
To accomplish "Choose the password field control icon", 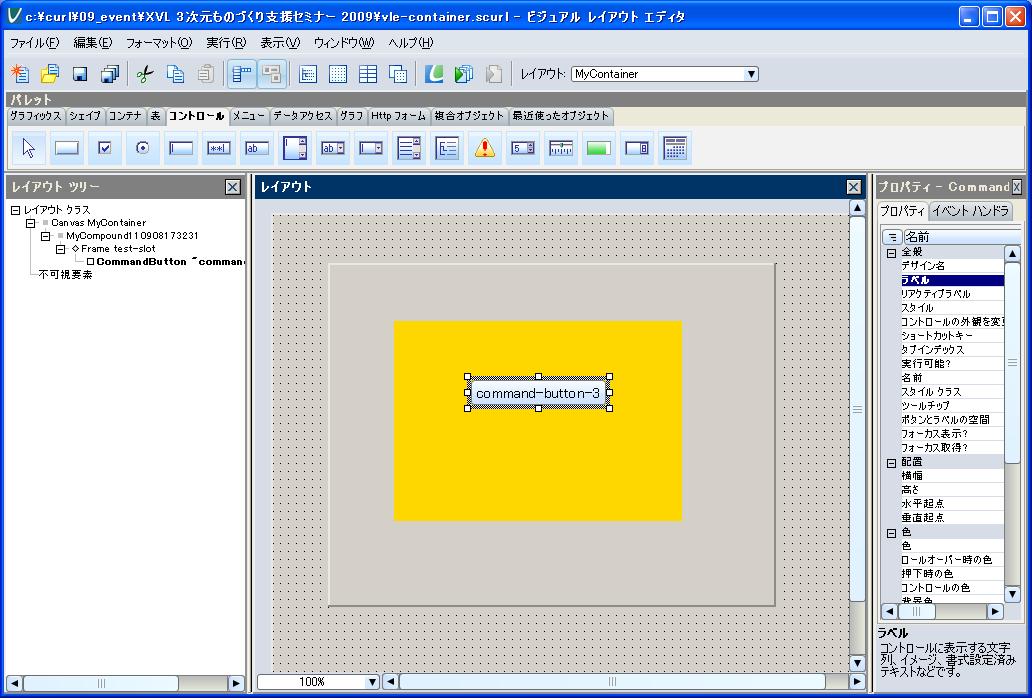I will [219, 148].
